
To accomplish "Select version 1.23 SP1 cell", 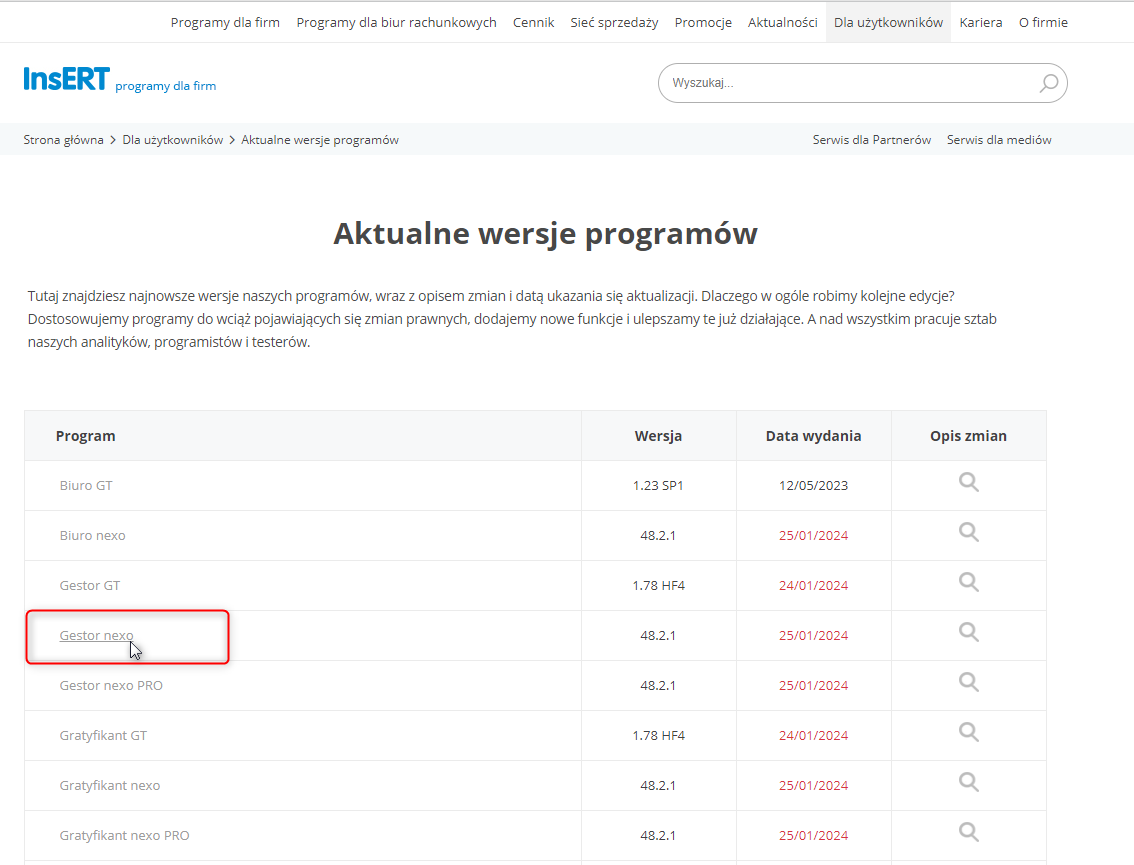I will (x=658, y=485).
